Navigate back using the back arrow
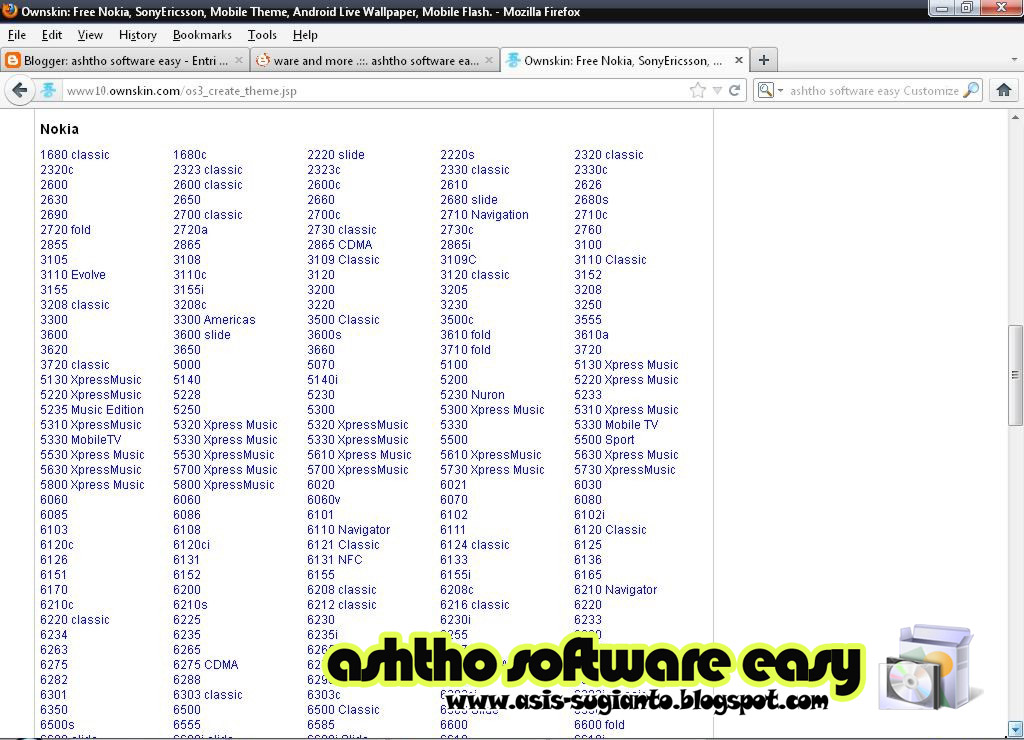This screenshot has height=740, width=1024. click(19, 90)
